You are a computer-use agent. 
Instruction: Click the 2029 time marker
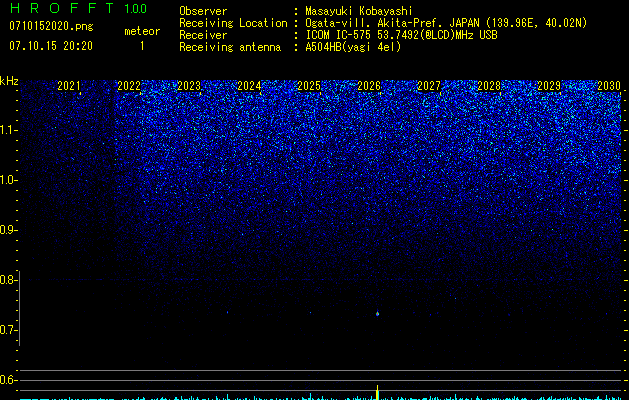(x=549, y=86)
